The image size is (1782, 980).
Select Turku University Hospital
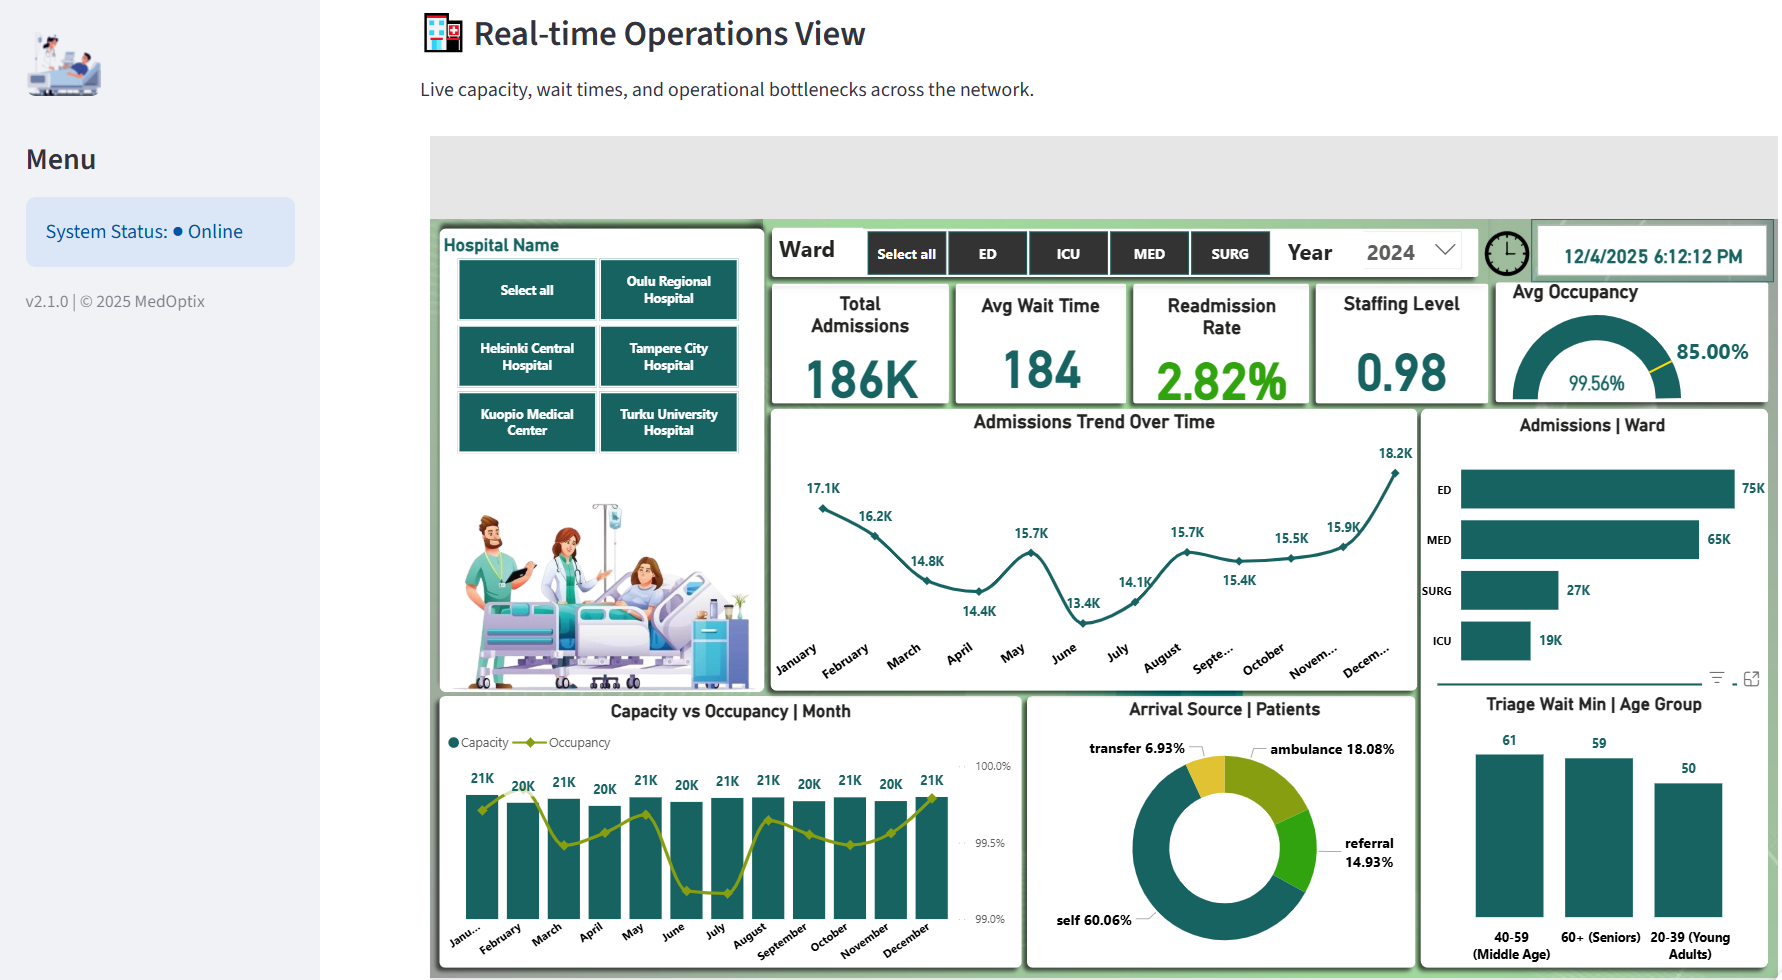668,422
